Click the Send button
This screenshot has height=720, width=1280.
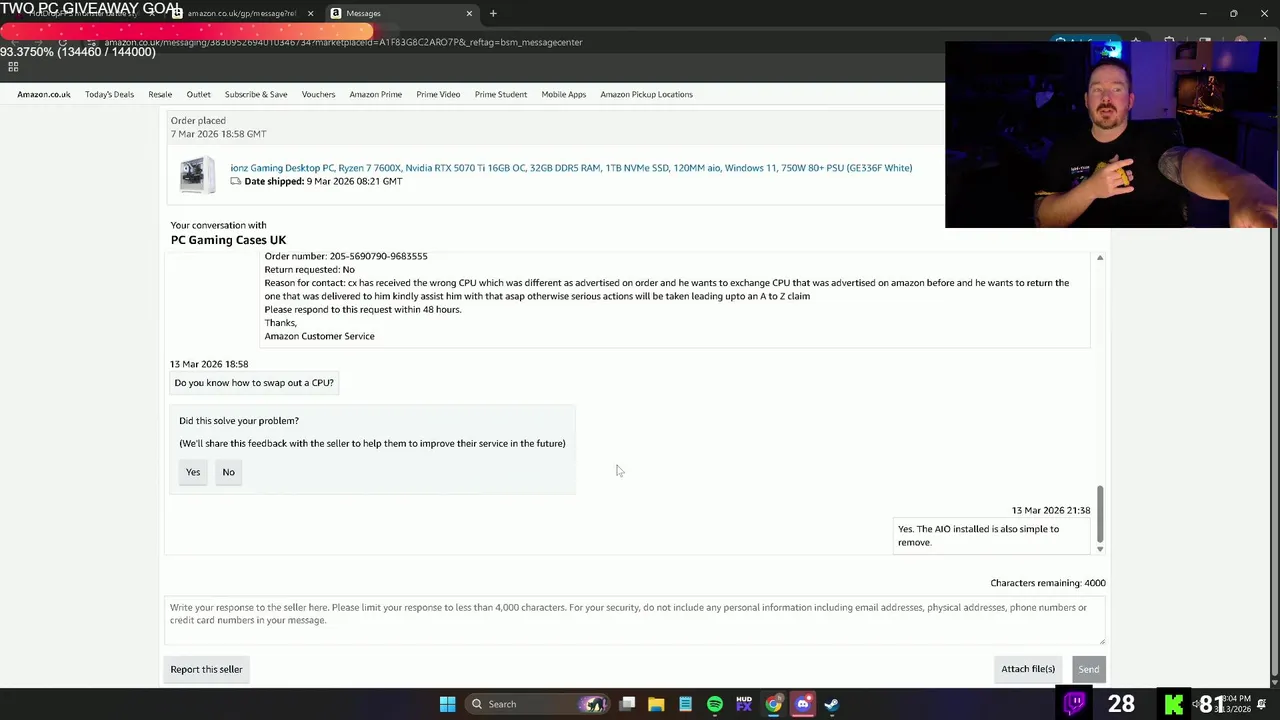pyautogui.click(x=1088, y=669)
